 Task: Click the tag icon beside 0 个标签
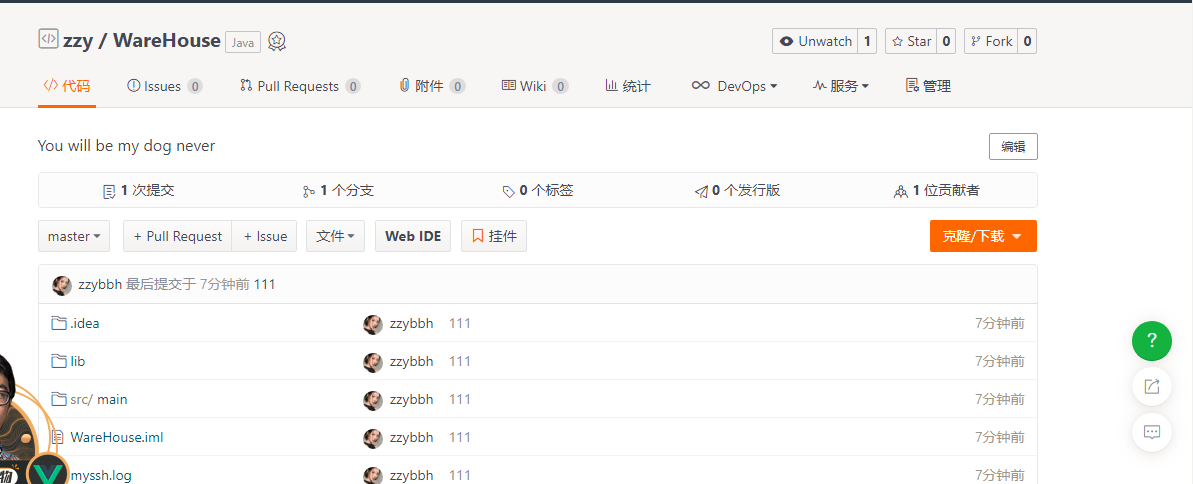(509, 192)
